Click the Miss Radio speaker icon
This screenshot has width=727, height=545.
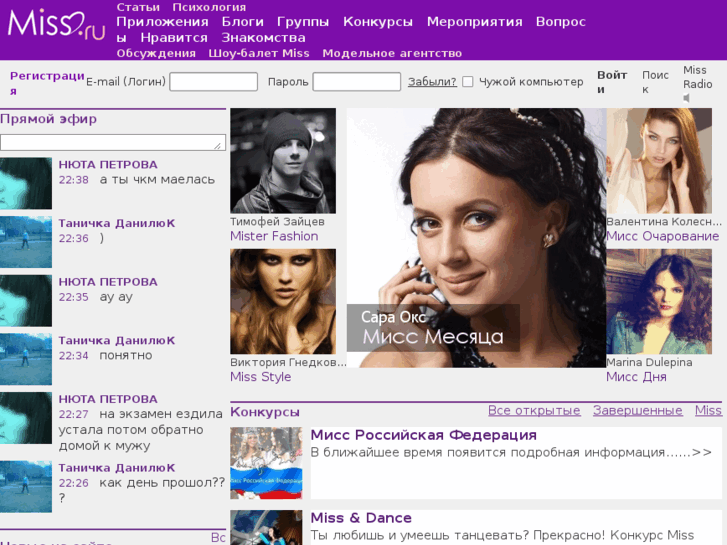[x=687, y=99]
